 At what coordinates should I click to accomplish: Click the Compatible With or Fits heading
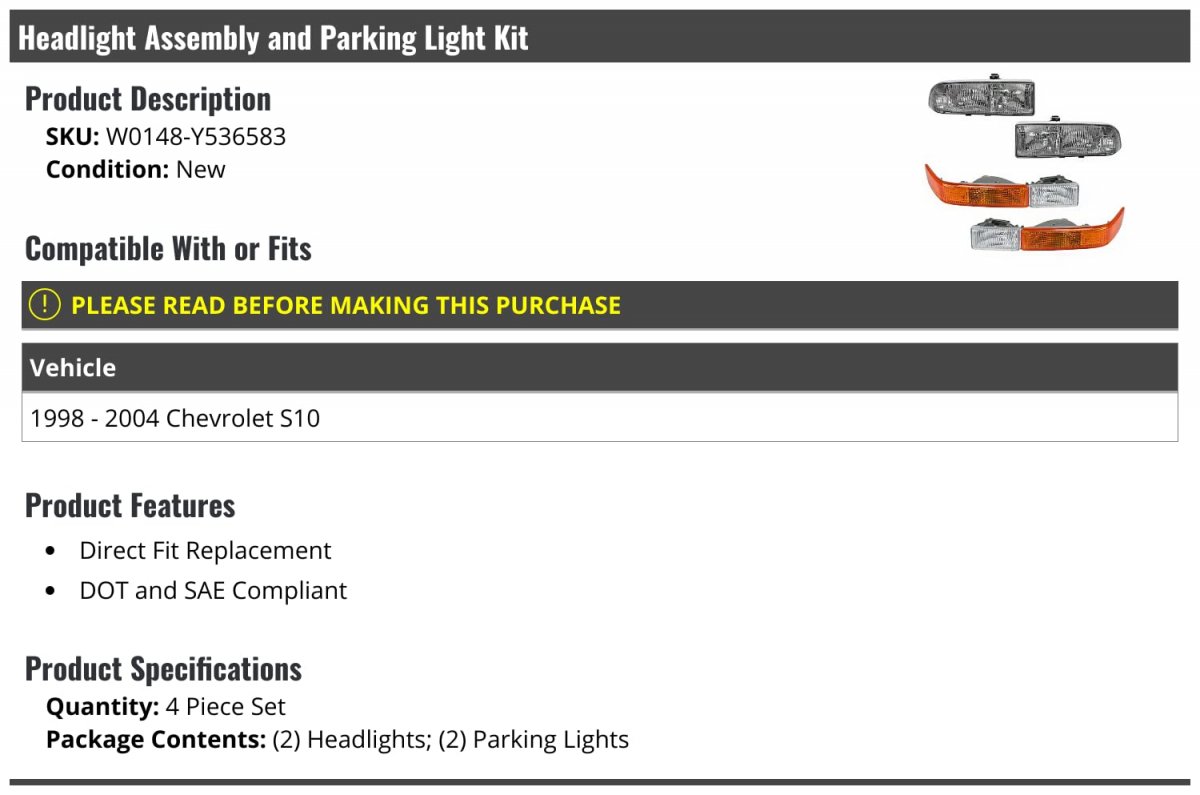pos(168,248)
